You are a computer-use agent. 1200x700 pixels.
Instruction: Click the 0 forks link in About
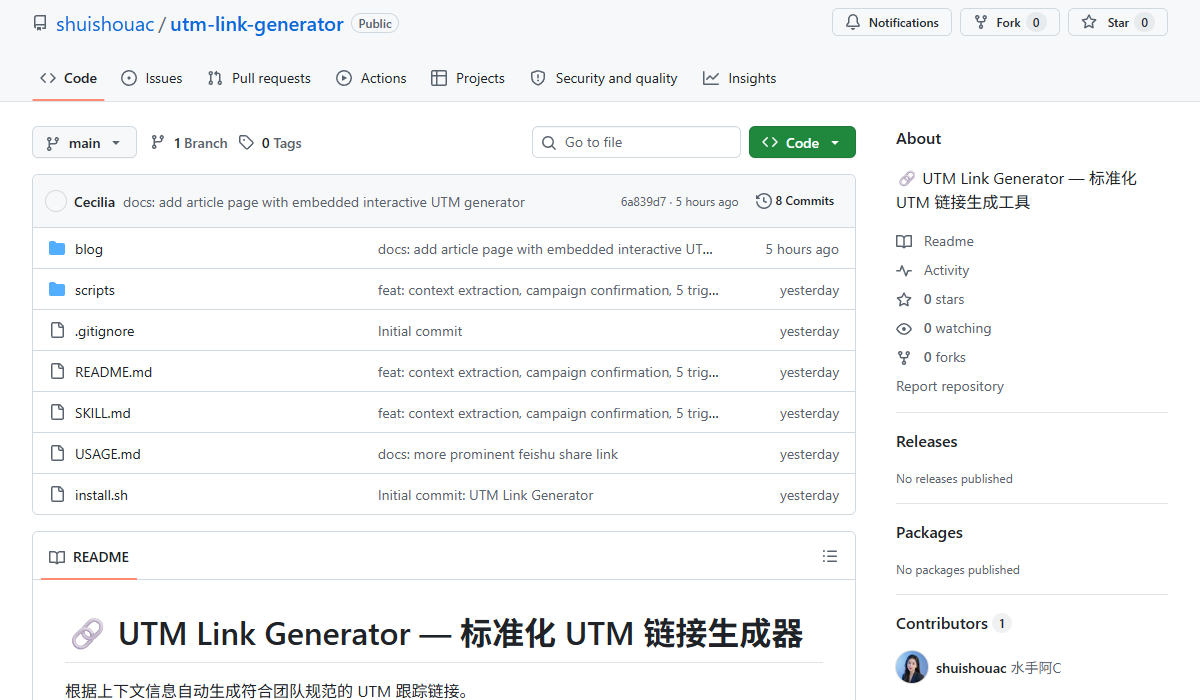pyautogui.click(x=945, y=357)
